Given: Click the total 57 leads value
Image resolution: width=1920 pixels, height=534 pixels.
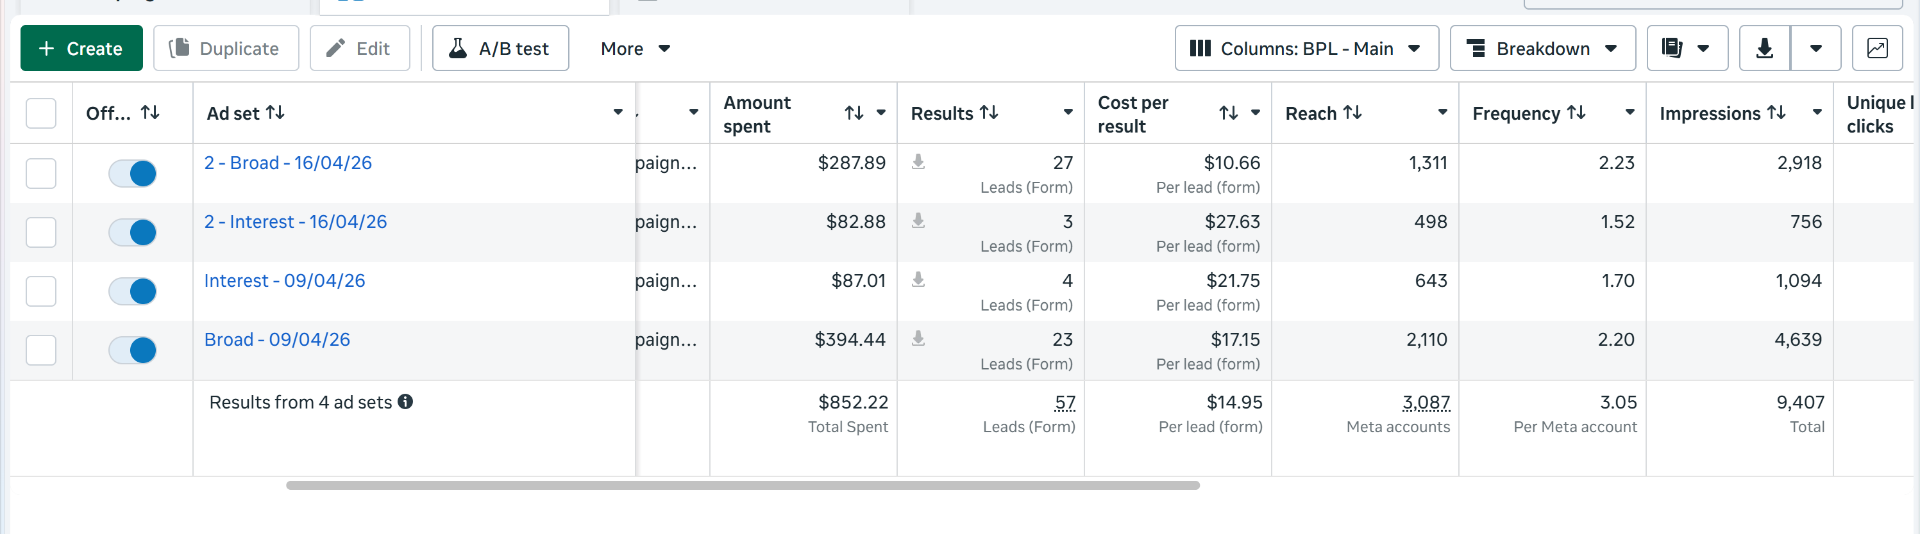Looking at the screenshot, I should click(1065, 402).
